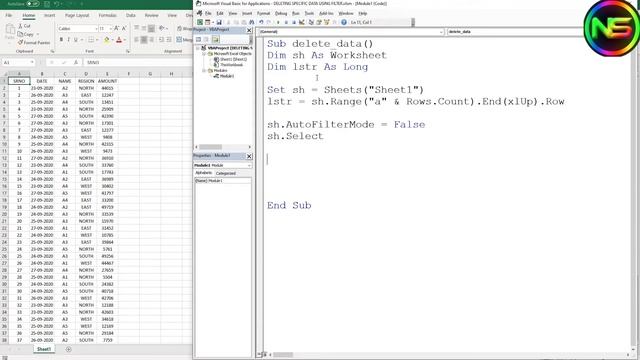The image size is (640, 360).
Task: Click the AMOUNT header cell
Action: [x=107, y=81]
